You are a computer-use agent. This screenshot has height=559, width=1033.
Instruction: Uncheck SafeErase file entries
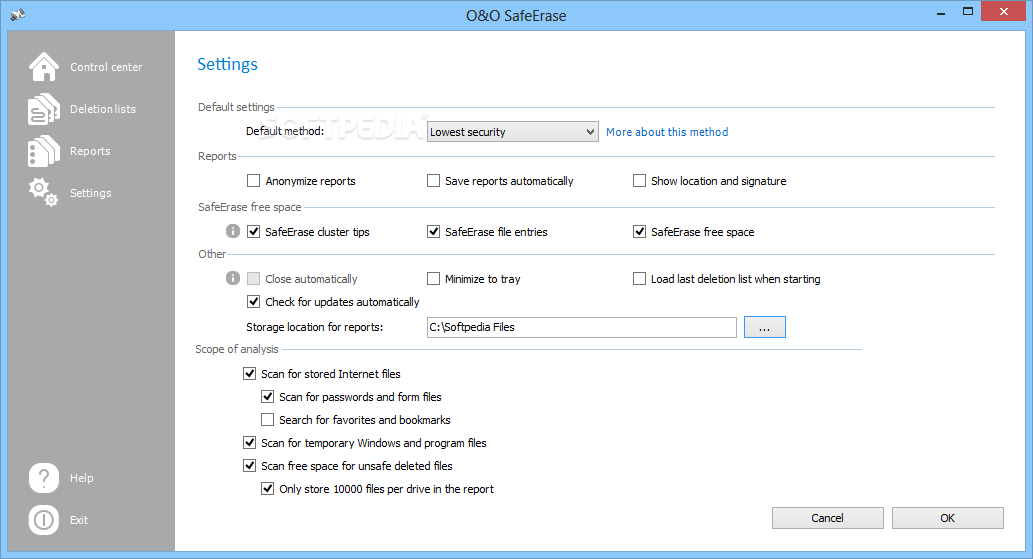click(433, 232)
